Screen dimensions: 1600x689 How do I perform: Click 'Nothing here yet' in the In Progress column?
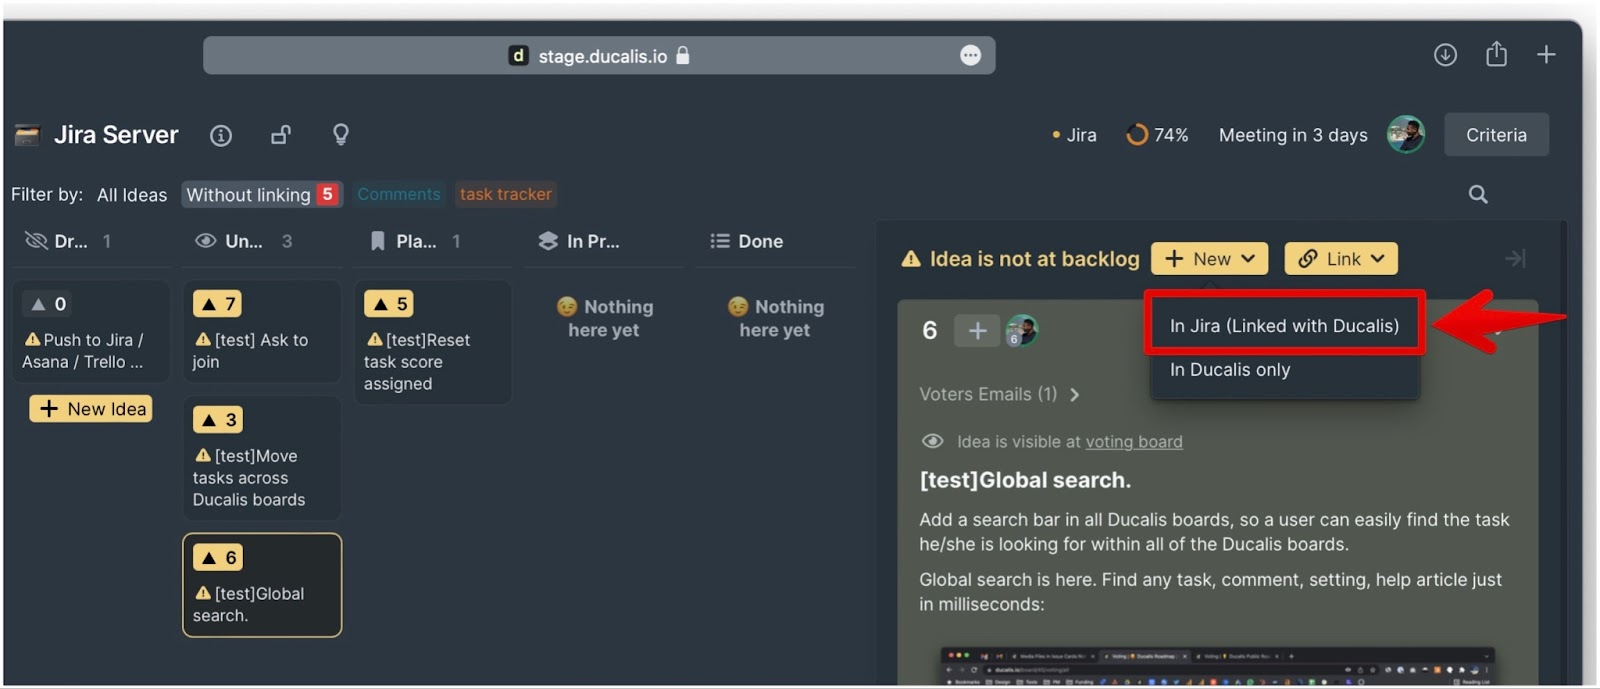(x=604, y=318)
